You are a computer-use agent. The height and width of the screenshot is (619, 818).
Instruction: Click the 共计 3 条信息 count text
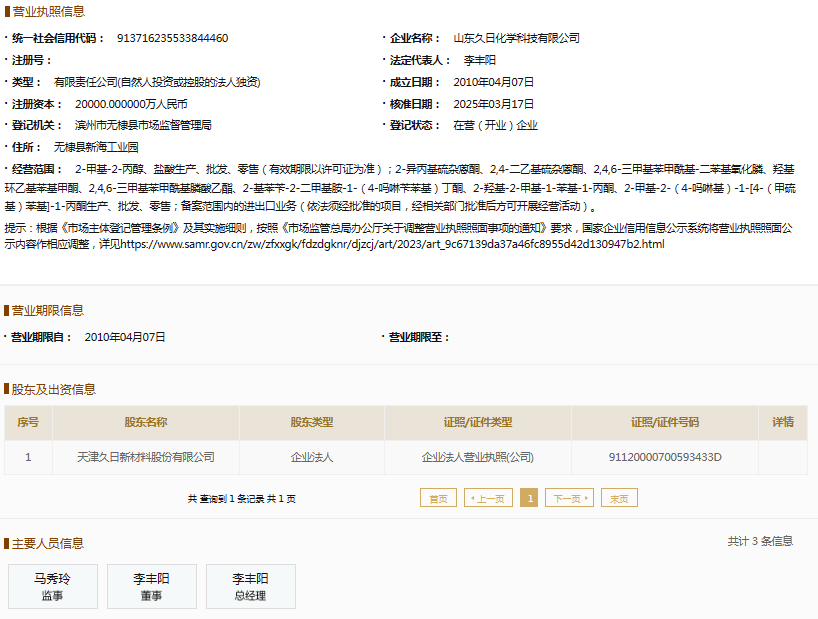tap(760, 541)
